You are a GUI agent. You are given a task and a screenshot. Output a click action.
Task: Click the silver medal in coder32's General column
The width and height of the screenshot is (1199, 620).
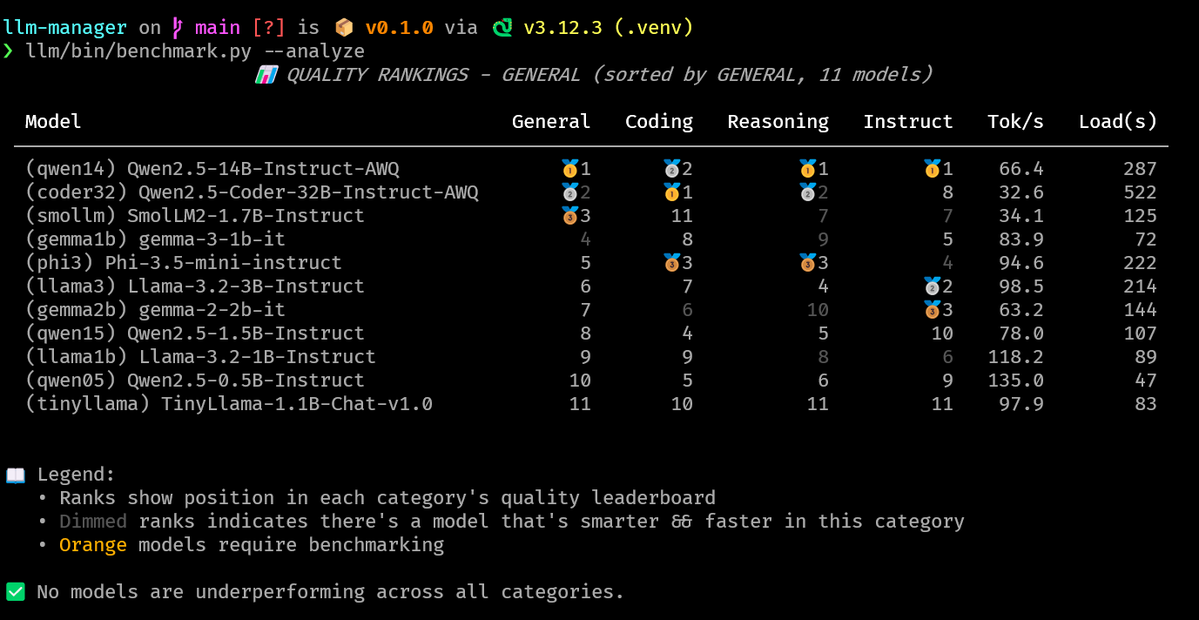coord(570,192)
